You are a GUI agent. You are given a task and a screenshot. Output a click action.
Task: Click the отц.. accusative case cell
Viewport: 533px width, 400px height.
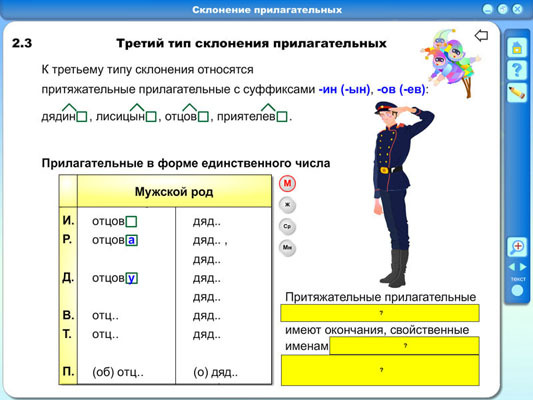pyautogui.click(x=105, y=316)
